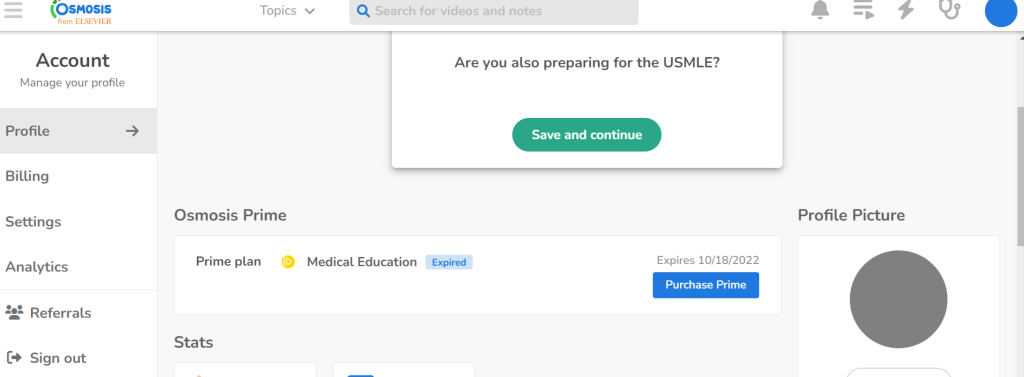The height and width of the screenshot is (377, 1024).
Task: Click the gray profile picture placeholder
Action: click(x=899, y=299)
